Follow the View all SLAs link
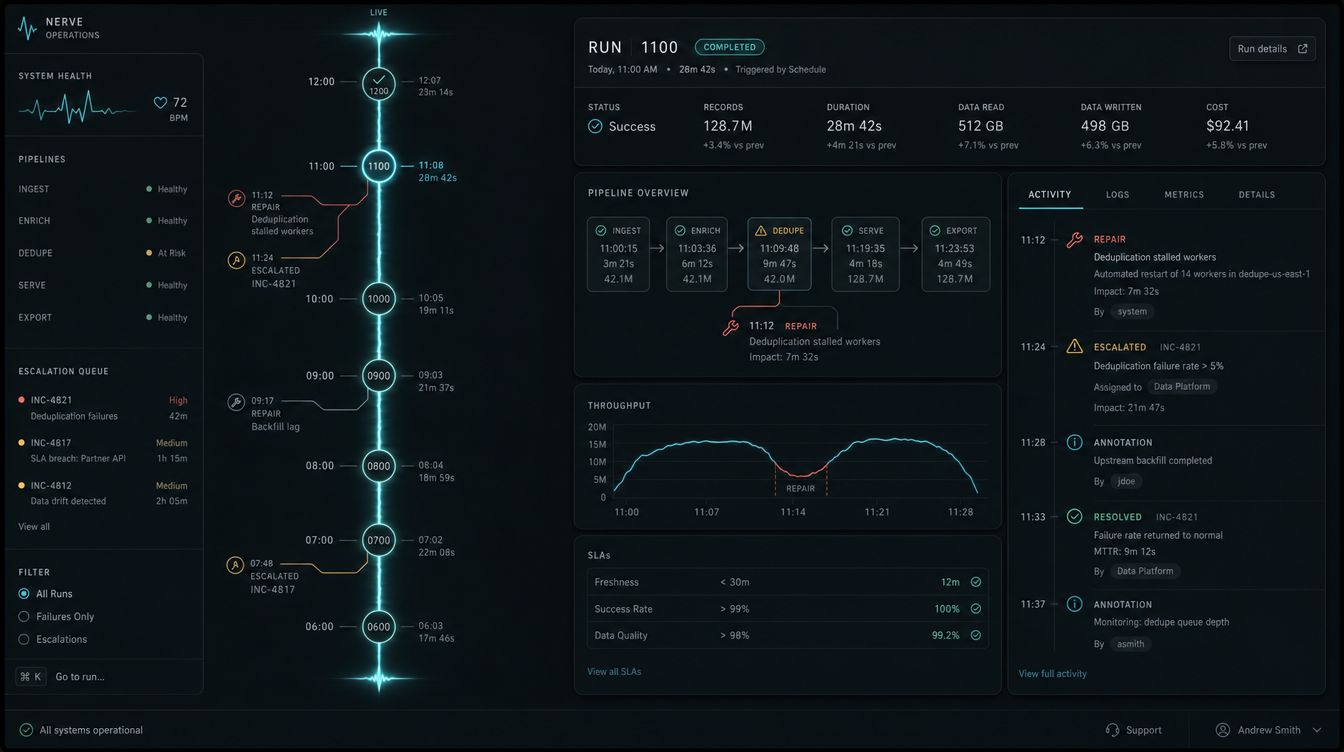Screen dimensions: 1344x752 (614, 672)
